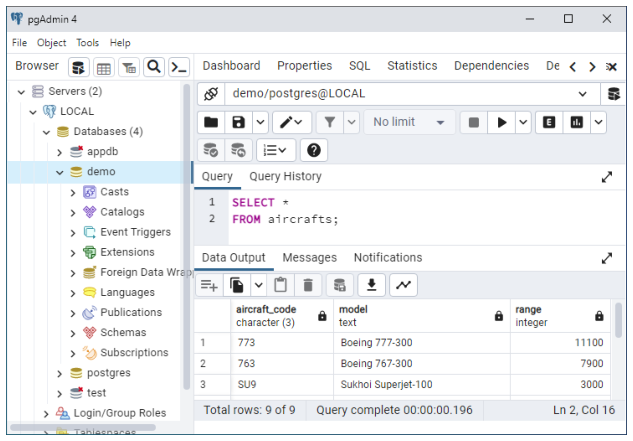
Task: Collapse the Servers (2) tree node
Action: point(21,92)
